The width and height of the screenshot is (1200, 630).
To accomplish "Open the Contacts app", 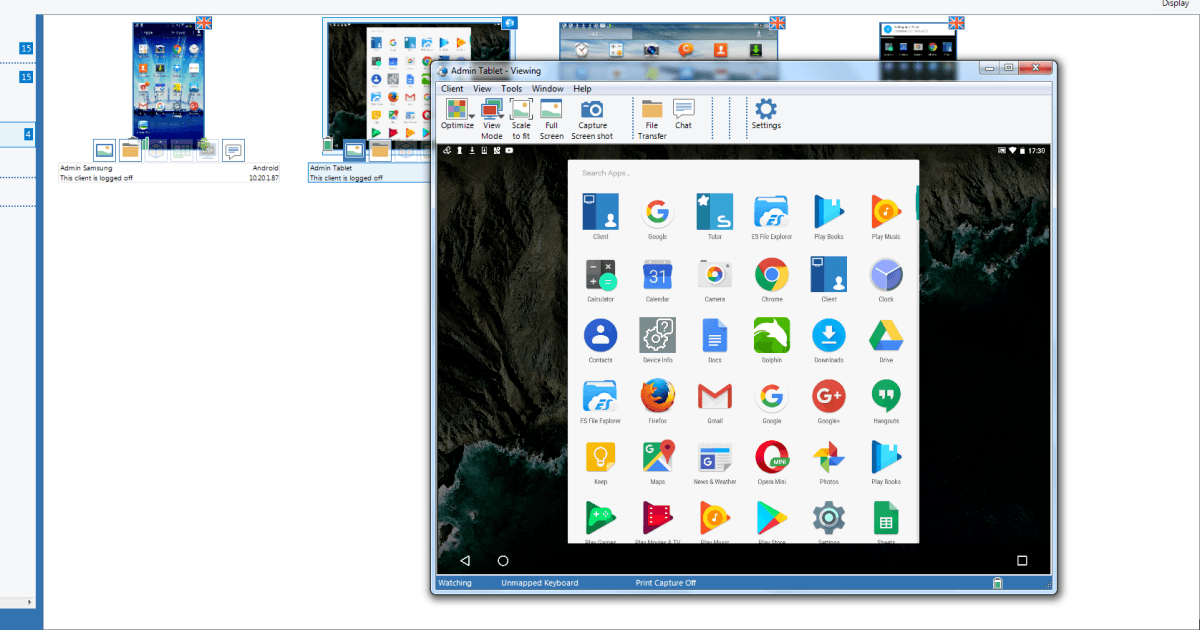I will [x=601, y=335].
